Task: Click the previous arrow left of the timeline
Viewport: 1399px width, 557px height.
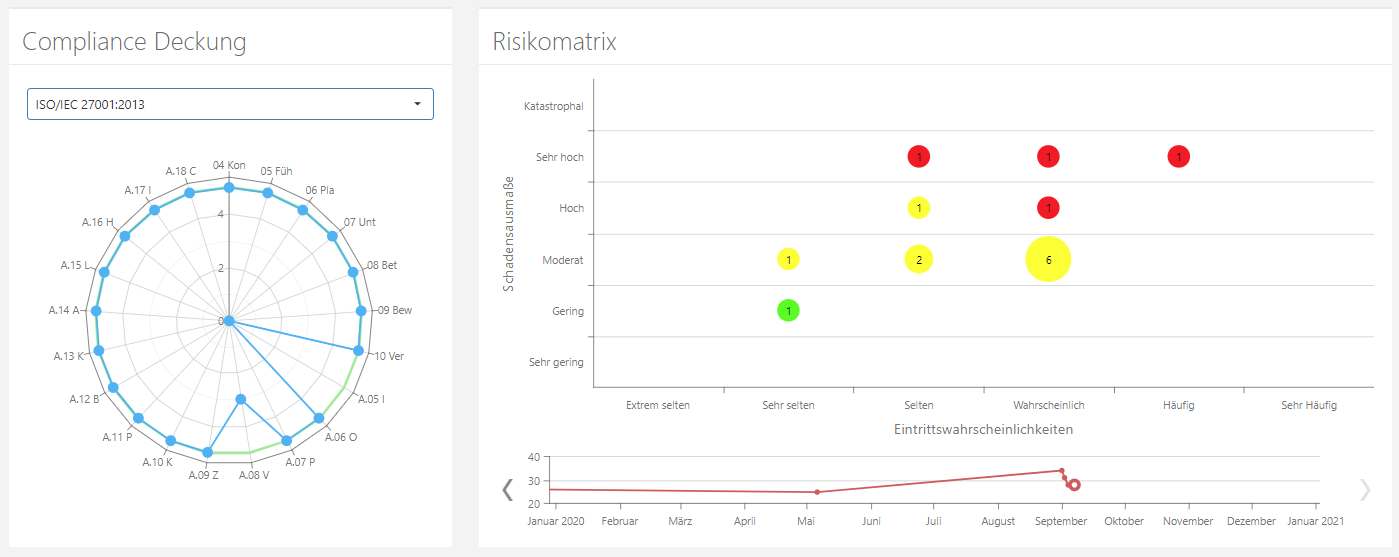Action: (x=507, y=489)
